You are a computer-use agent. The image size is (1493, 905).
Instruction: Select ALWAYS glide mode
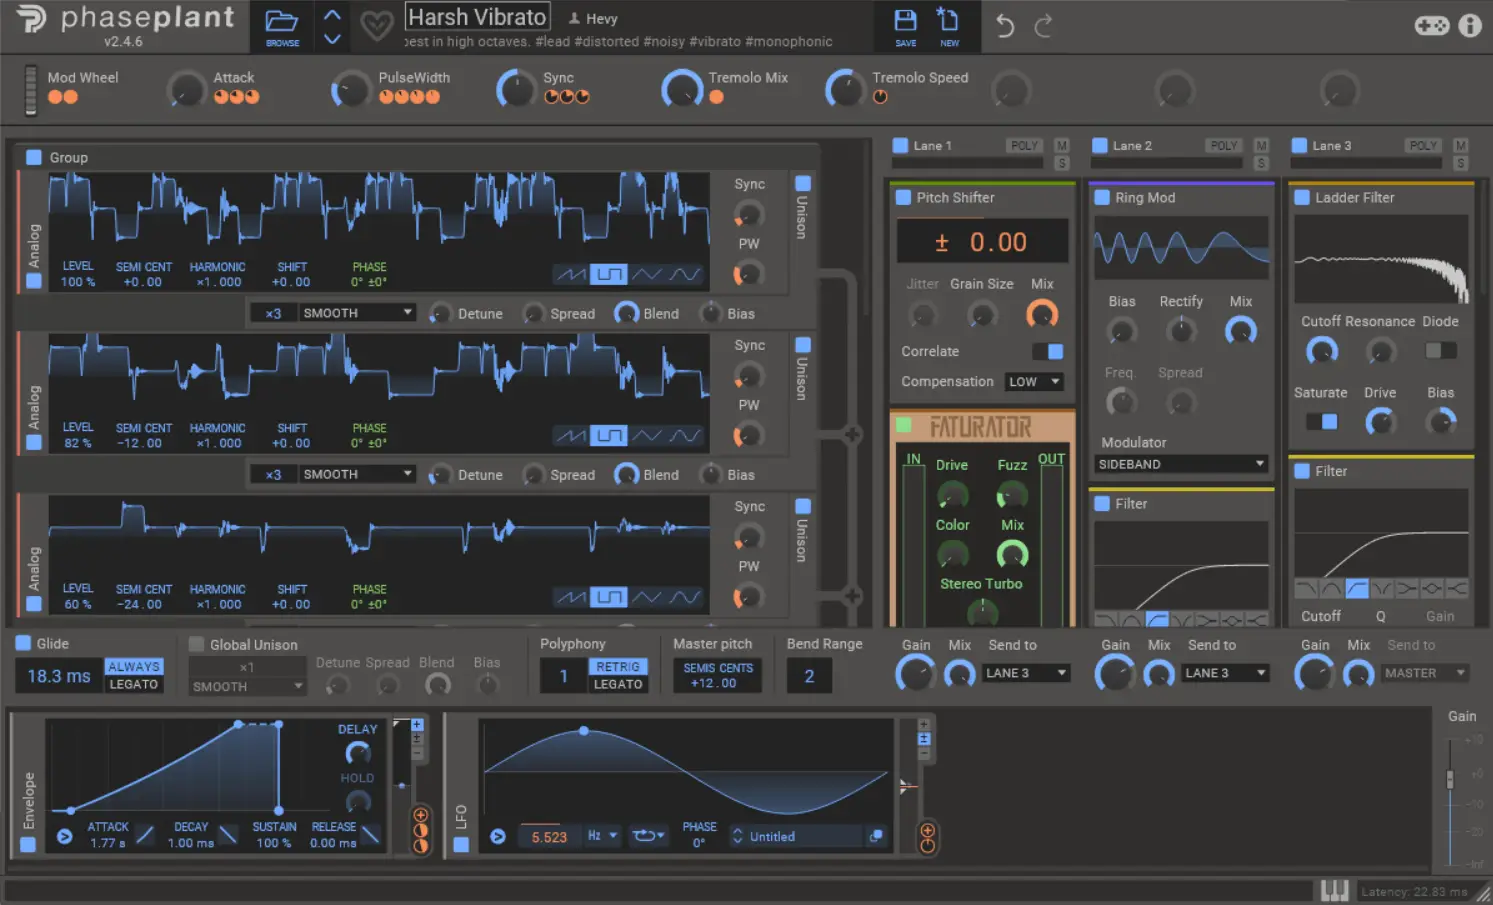134,666
